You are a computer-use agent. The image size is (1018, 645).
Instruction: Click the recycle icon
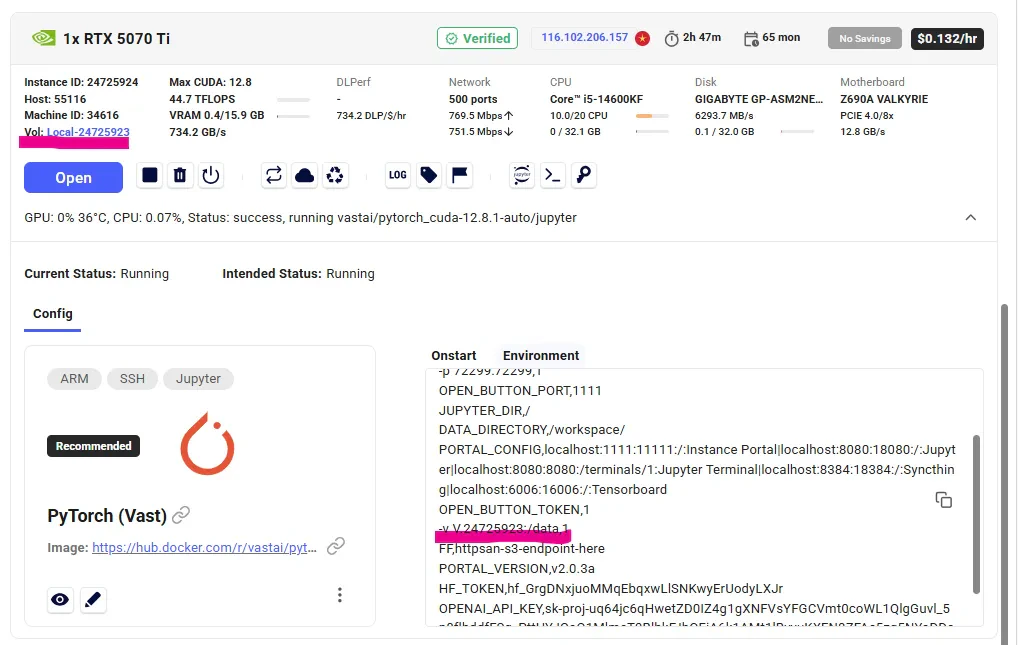(335, 175)
